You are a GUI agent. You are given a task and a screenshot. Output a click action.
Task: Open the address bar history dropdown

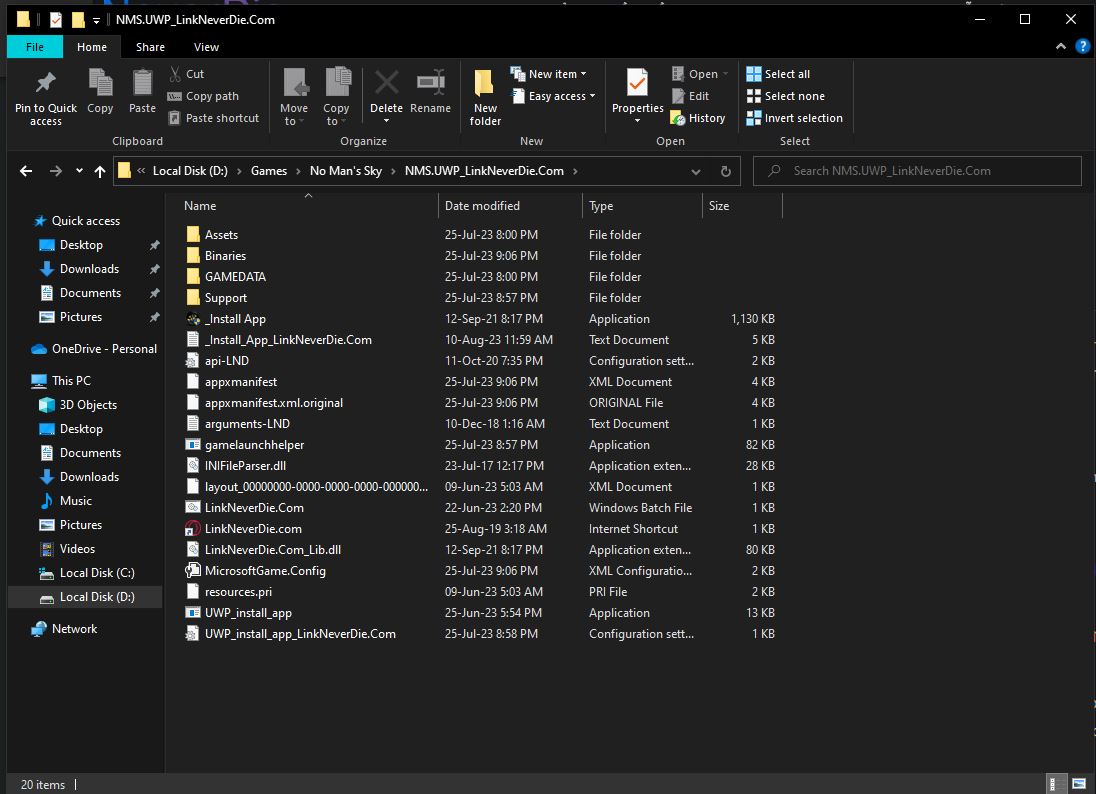pos(696,171)
